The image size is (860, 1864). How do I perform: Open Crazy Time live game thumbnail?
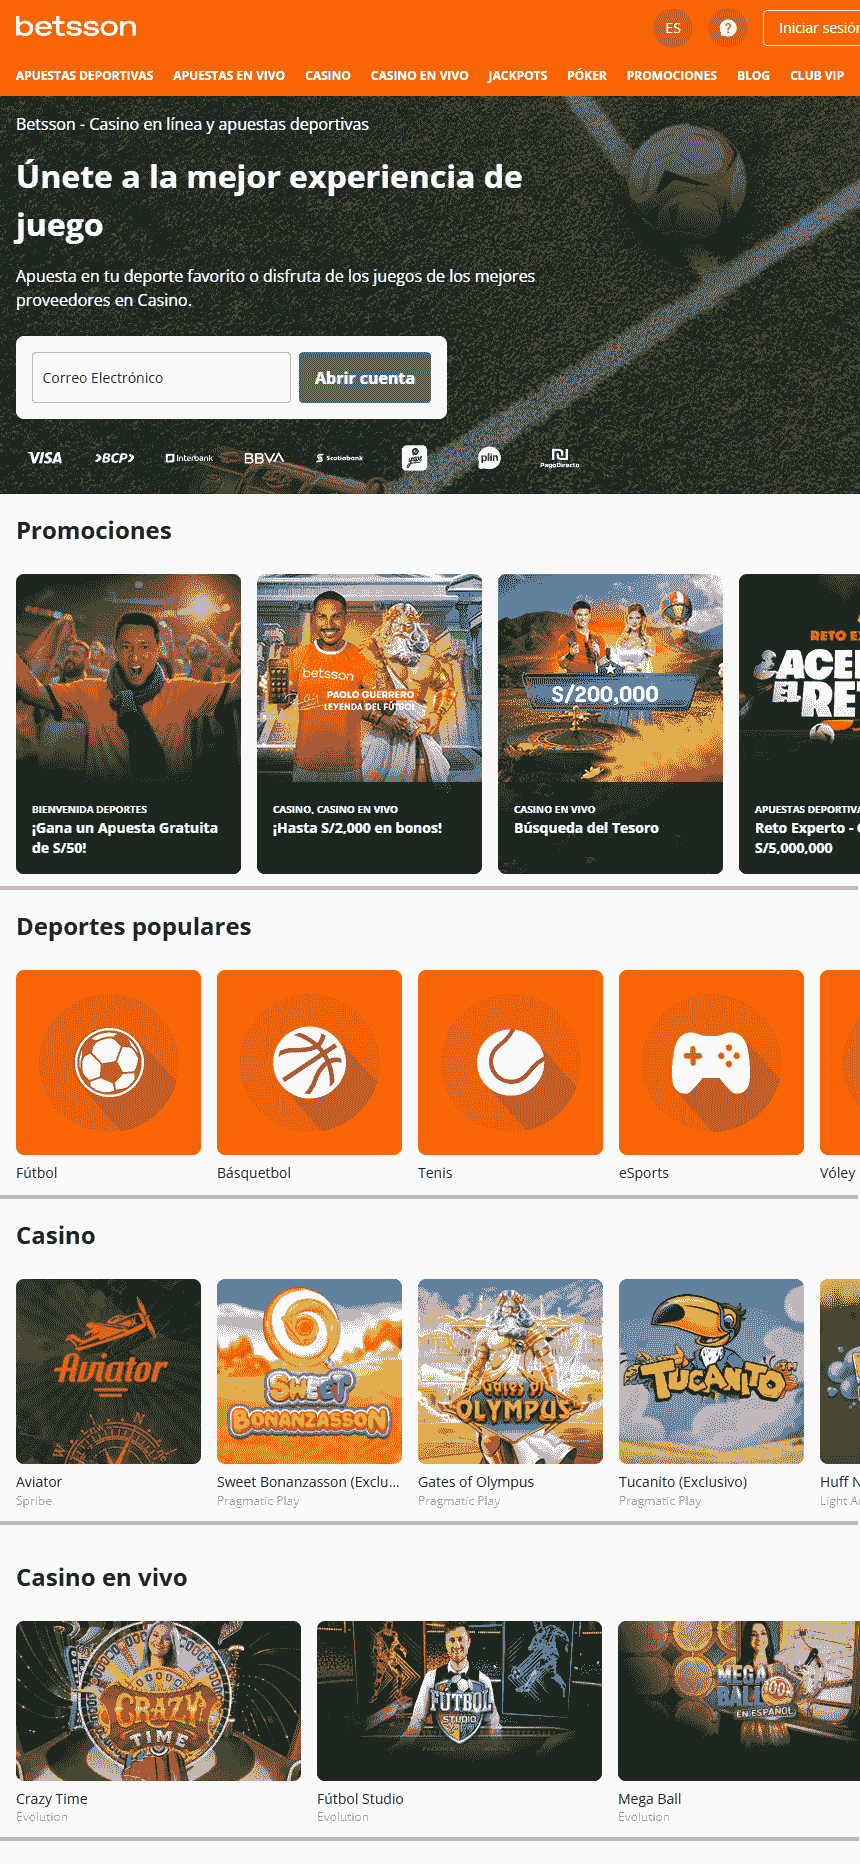(158, 1701)
